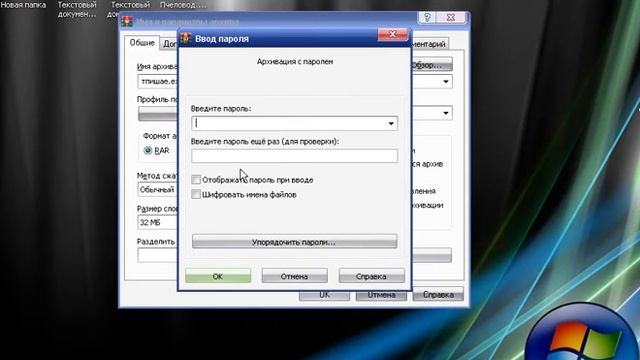Confirm password with the green OK button
Image resolution: width=640 pixels, height=360 pixels.
pos(218,276)
